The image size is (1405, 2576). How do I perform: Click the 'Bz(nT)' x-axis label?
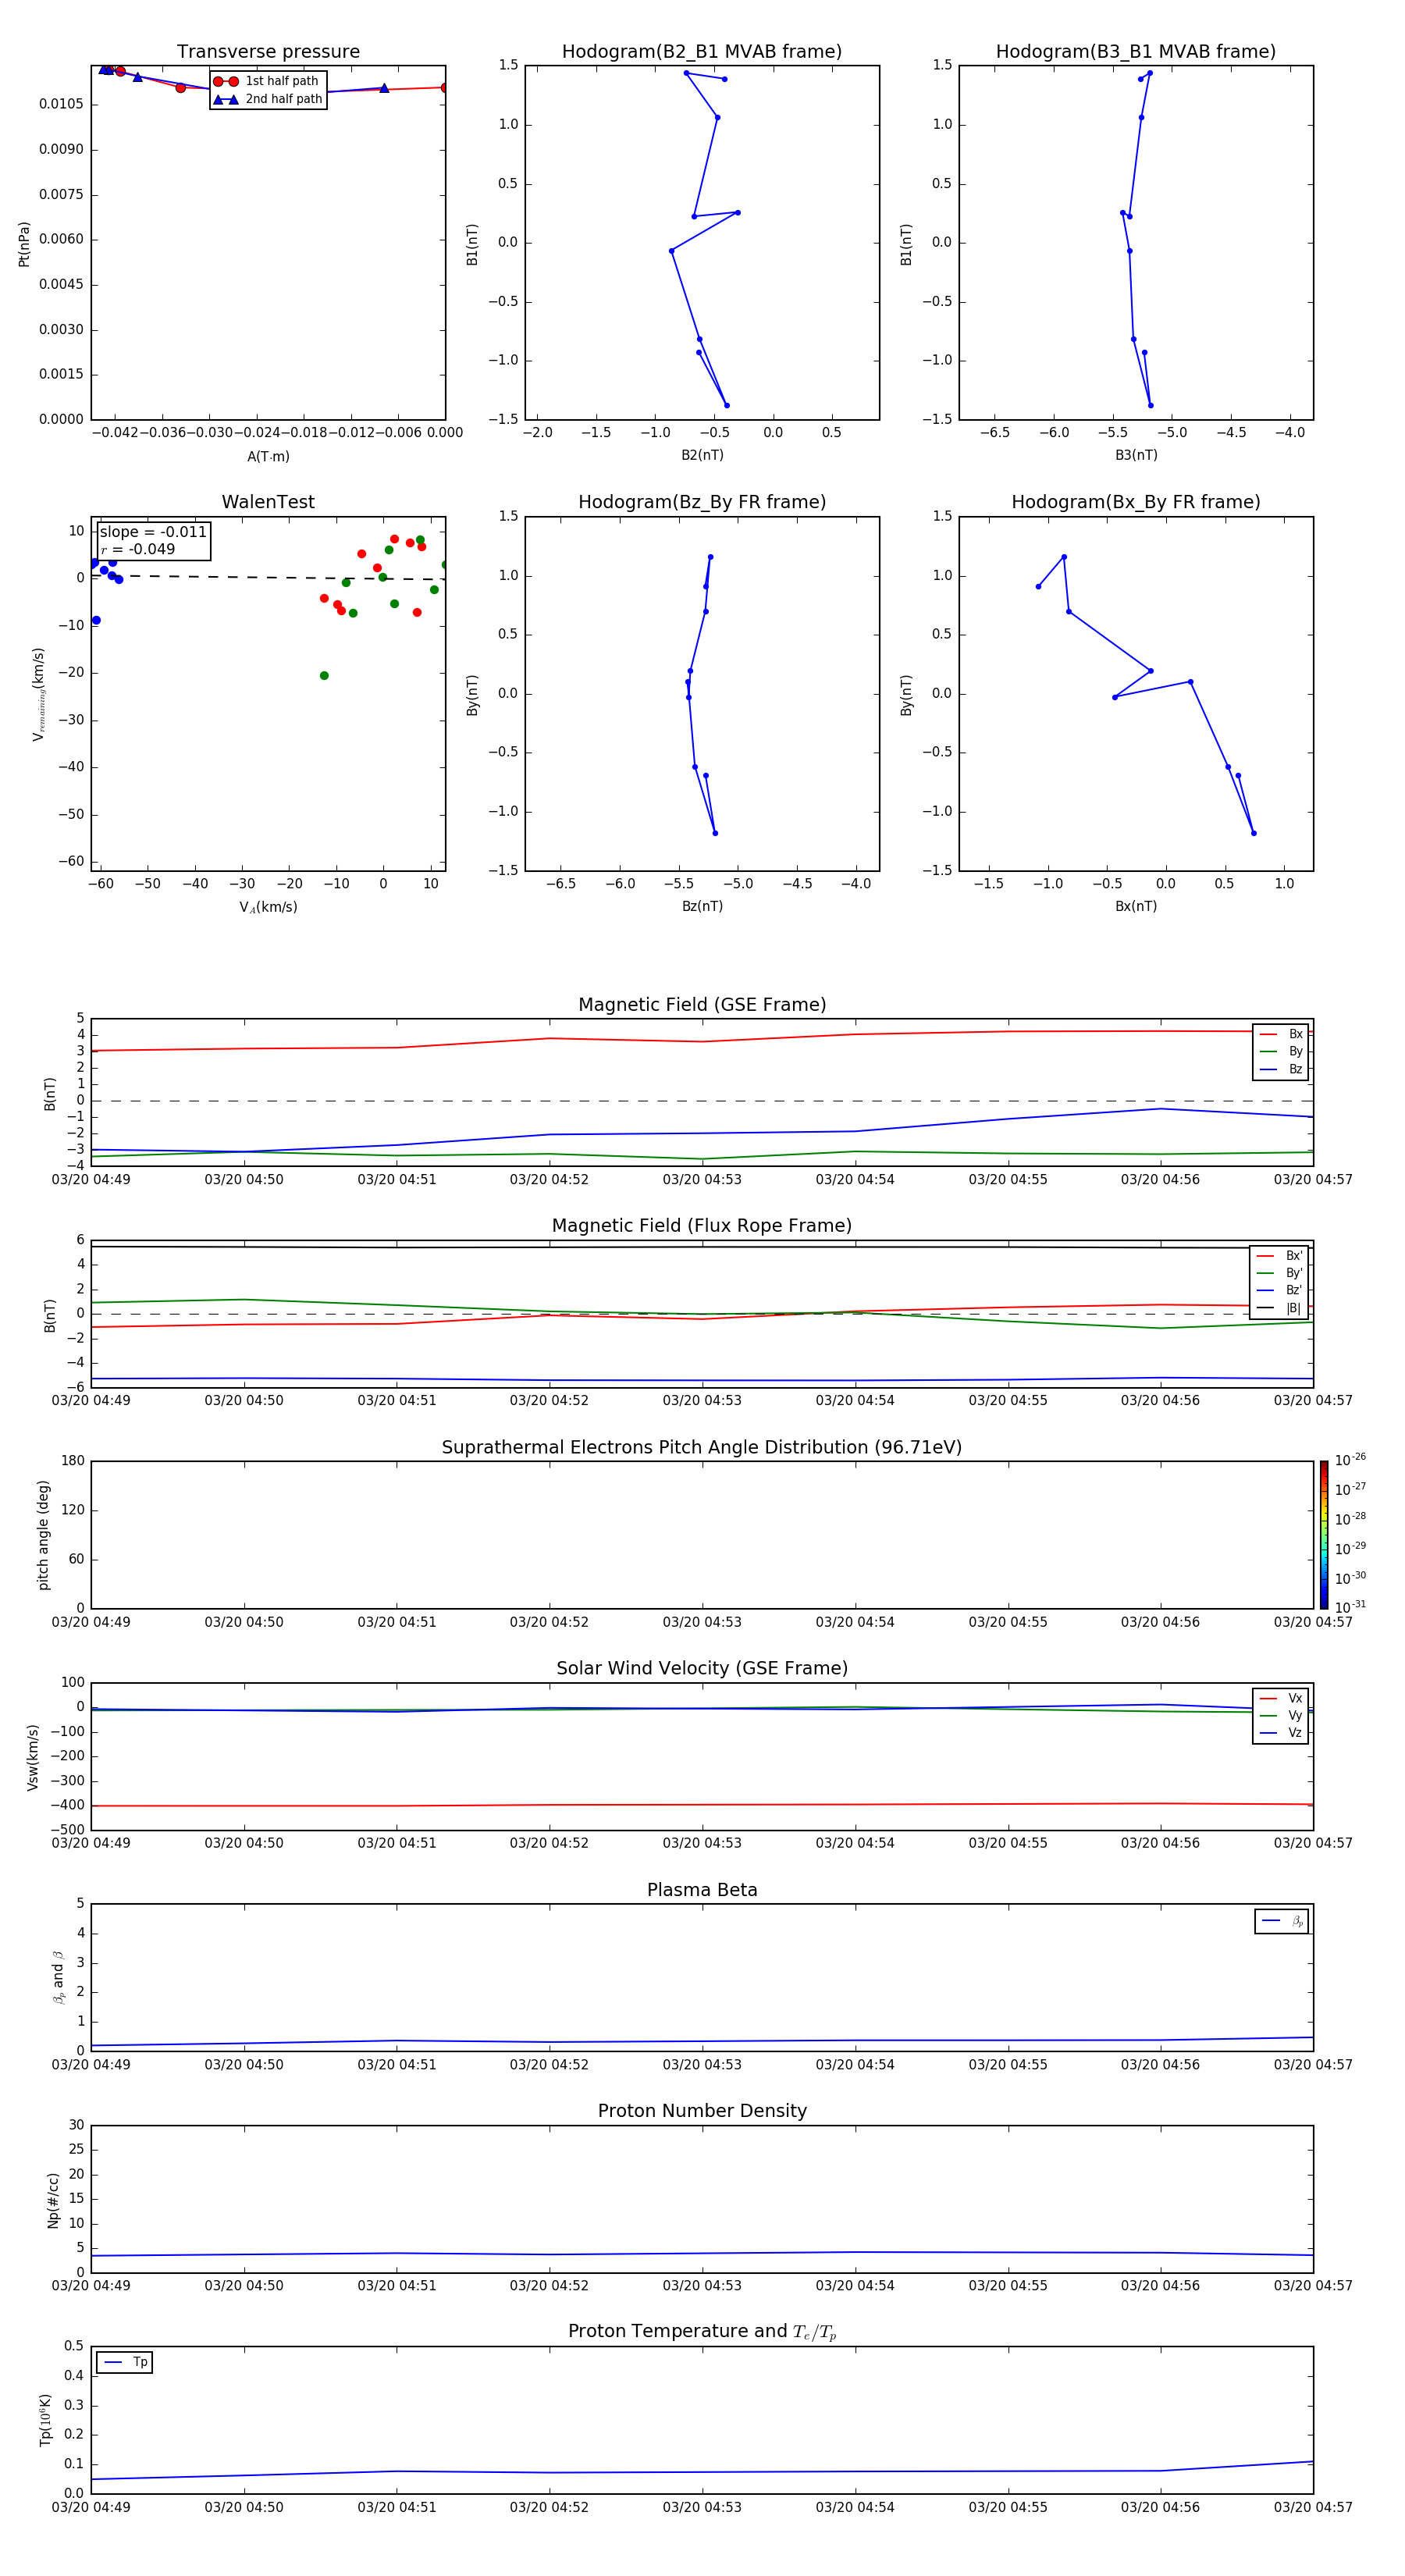pyautogui.click(x=702, y=906)
